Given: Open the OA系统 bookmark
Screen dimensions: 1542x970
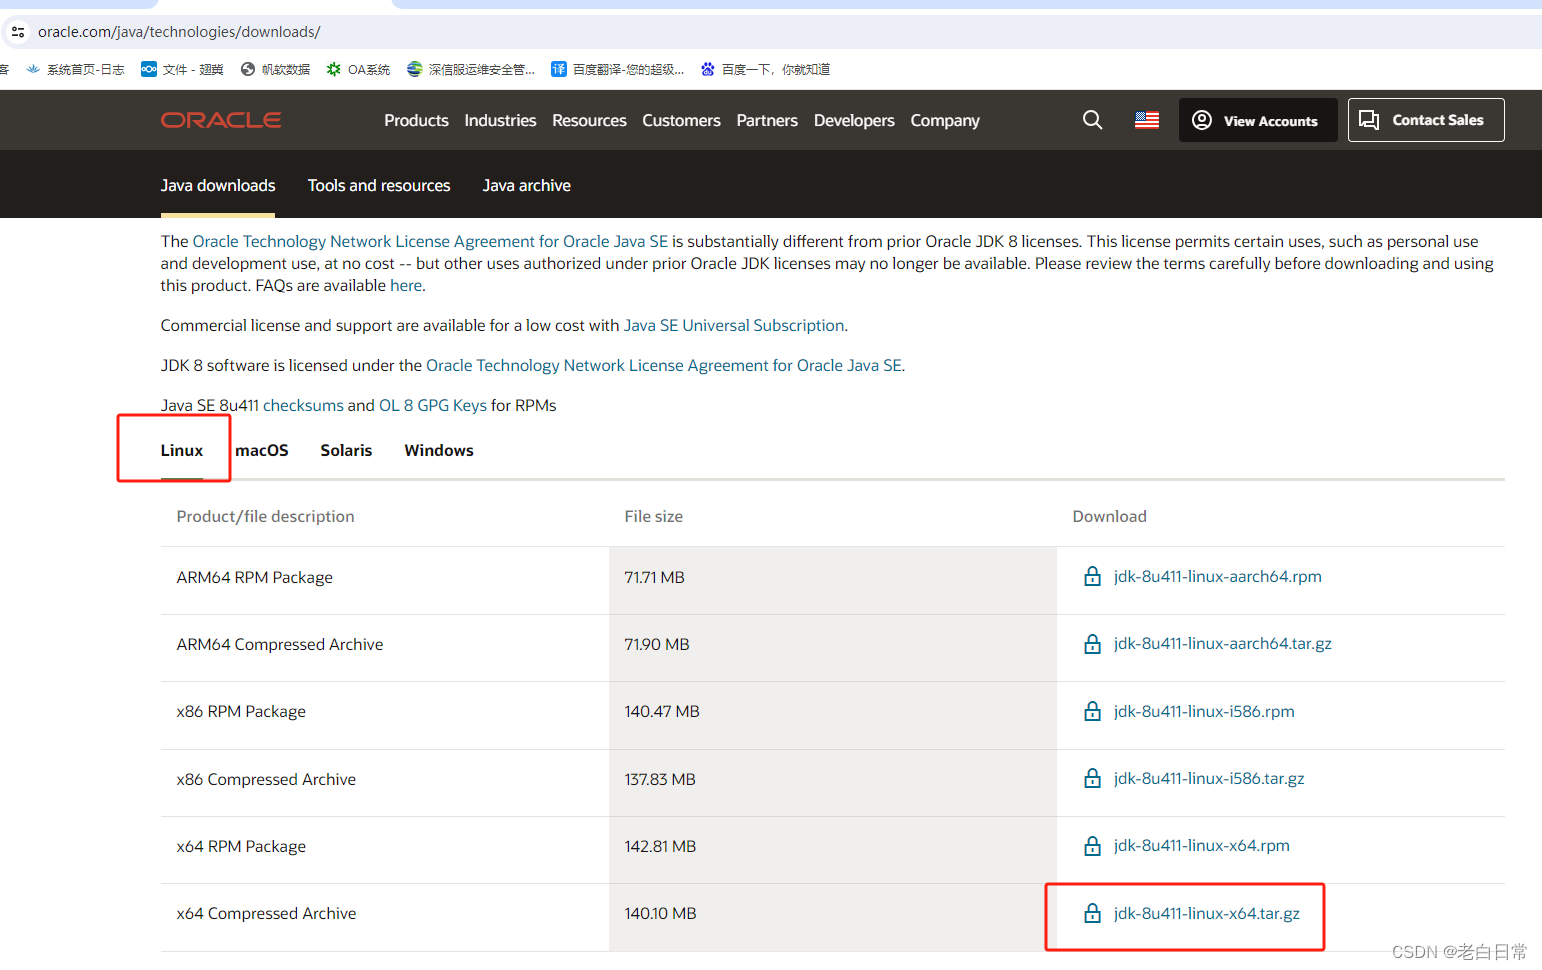Looking at the screenshot, I should click(358, 69).
